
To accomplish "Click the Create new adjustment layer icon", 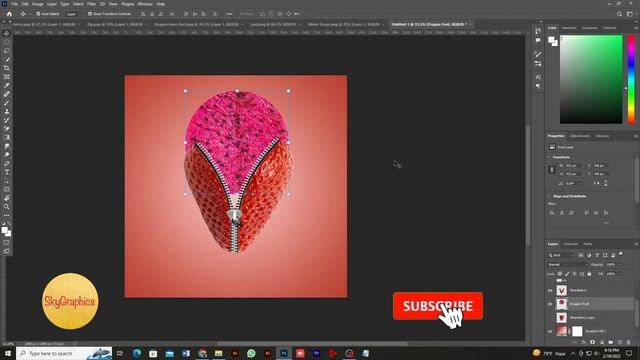I will [602, 342].
